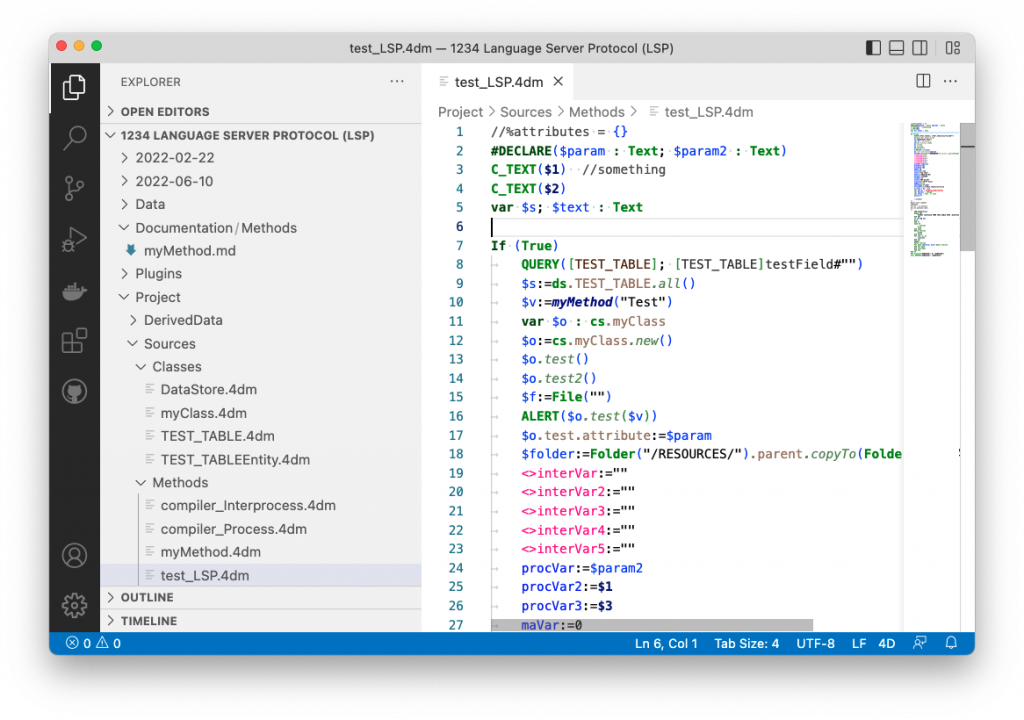Open TEST_TABLE.4dm file
Image resolution: width=1024 pixels, height=720 pixels.
tap(261, 436)
